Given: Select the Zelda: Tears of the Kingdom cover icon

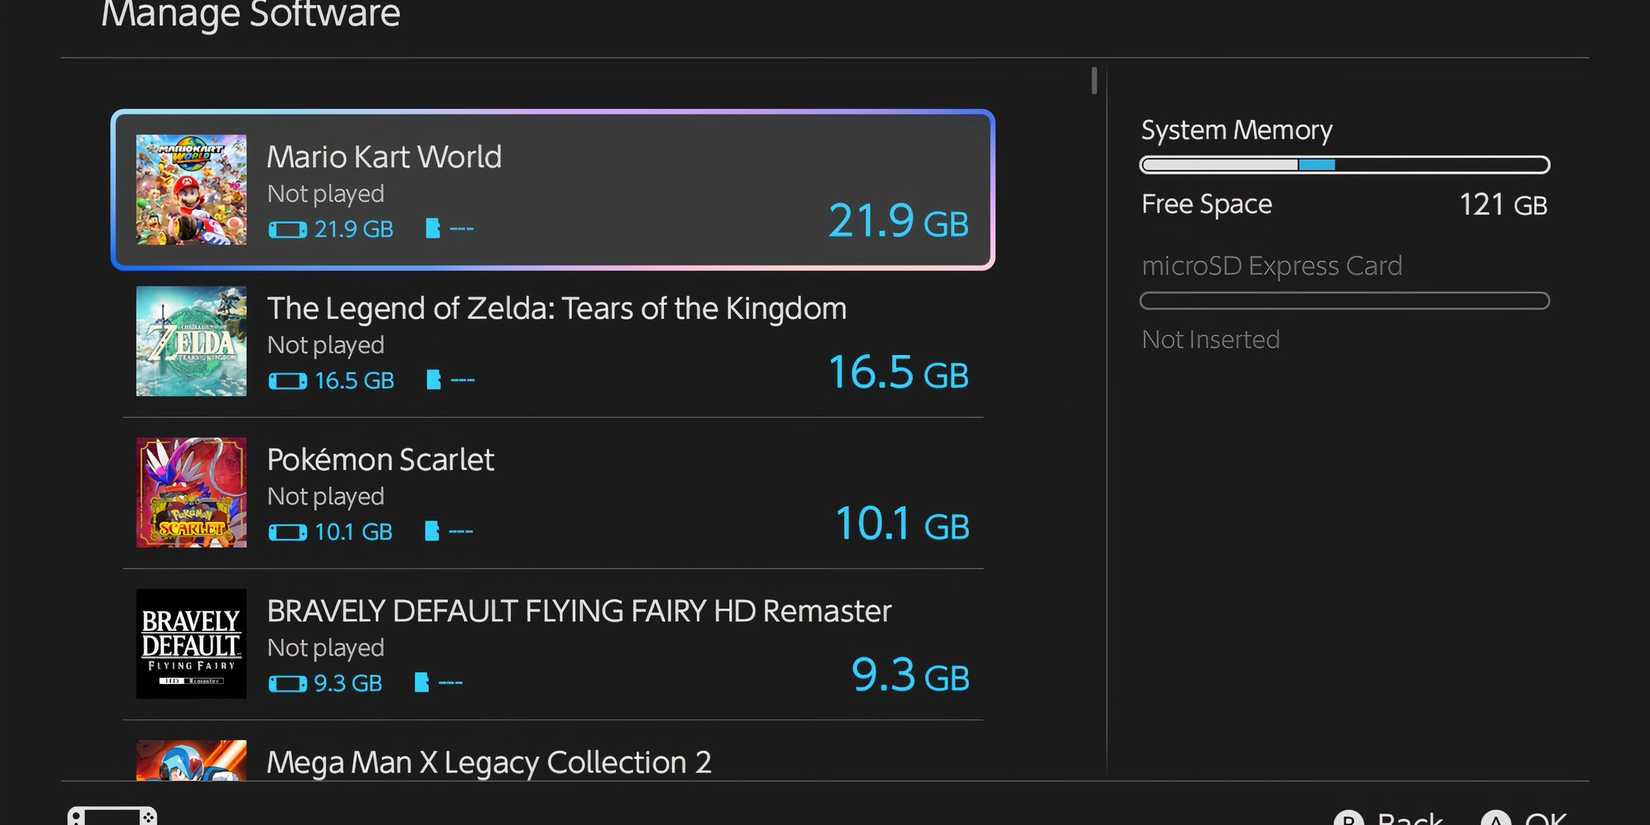Looking at the screenshot, I should click(191, 341).
